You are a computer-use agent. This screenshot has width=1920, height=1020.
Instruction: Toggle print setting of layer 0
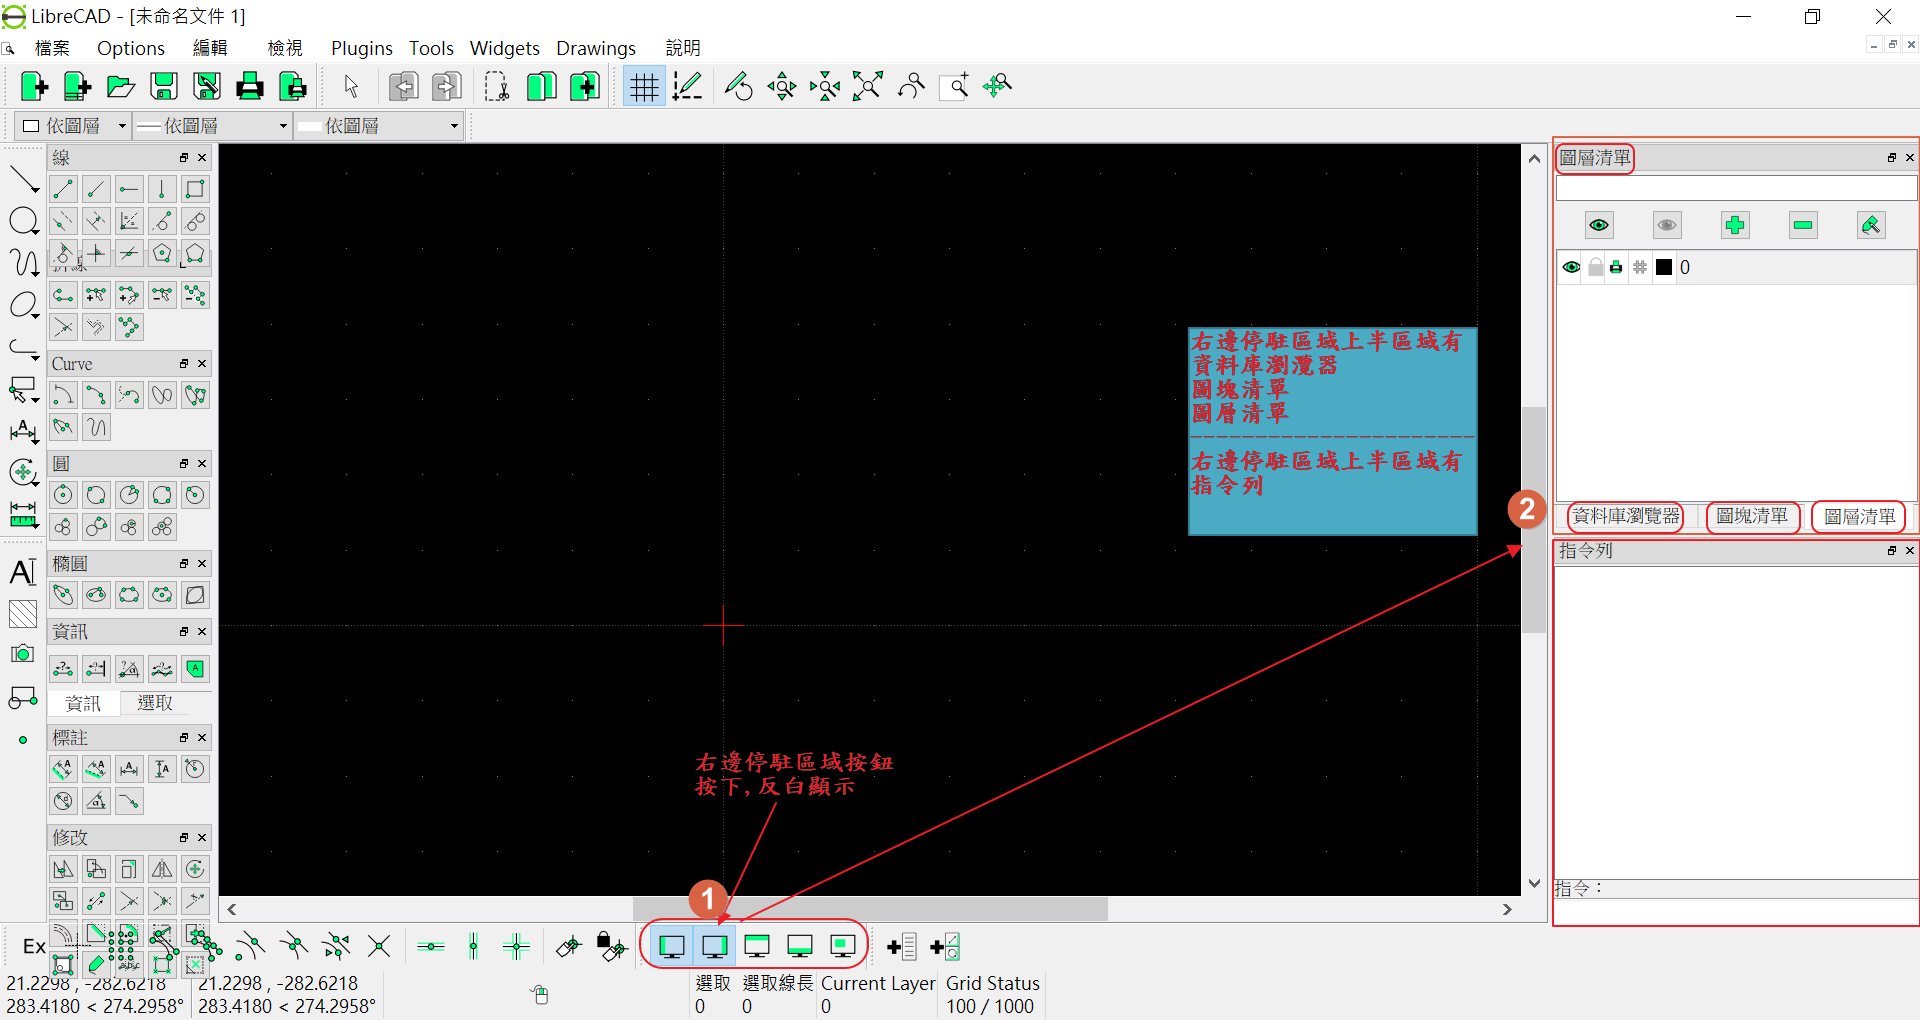pyautogui.click(x=1616, y=267)
